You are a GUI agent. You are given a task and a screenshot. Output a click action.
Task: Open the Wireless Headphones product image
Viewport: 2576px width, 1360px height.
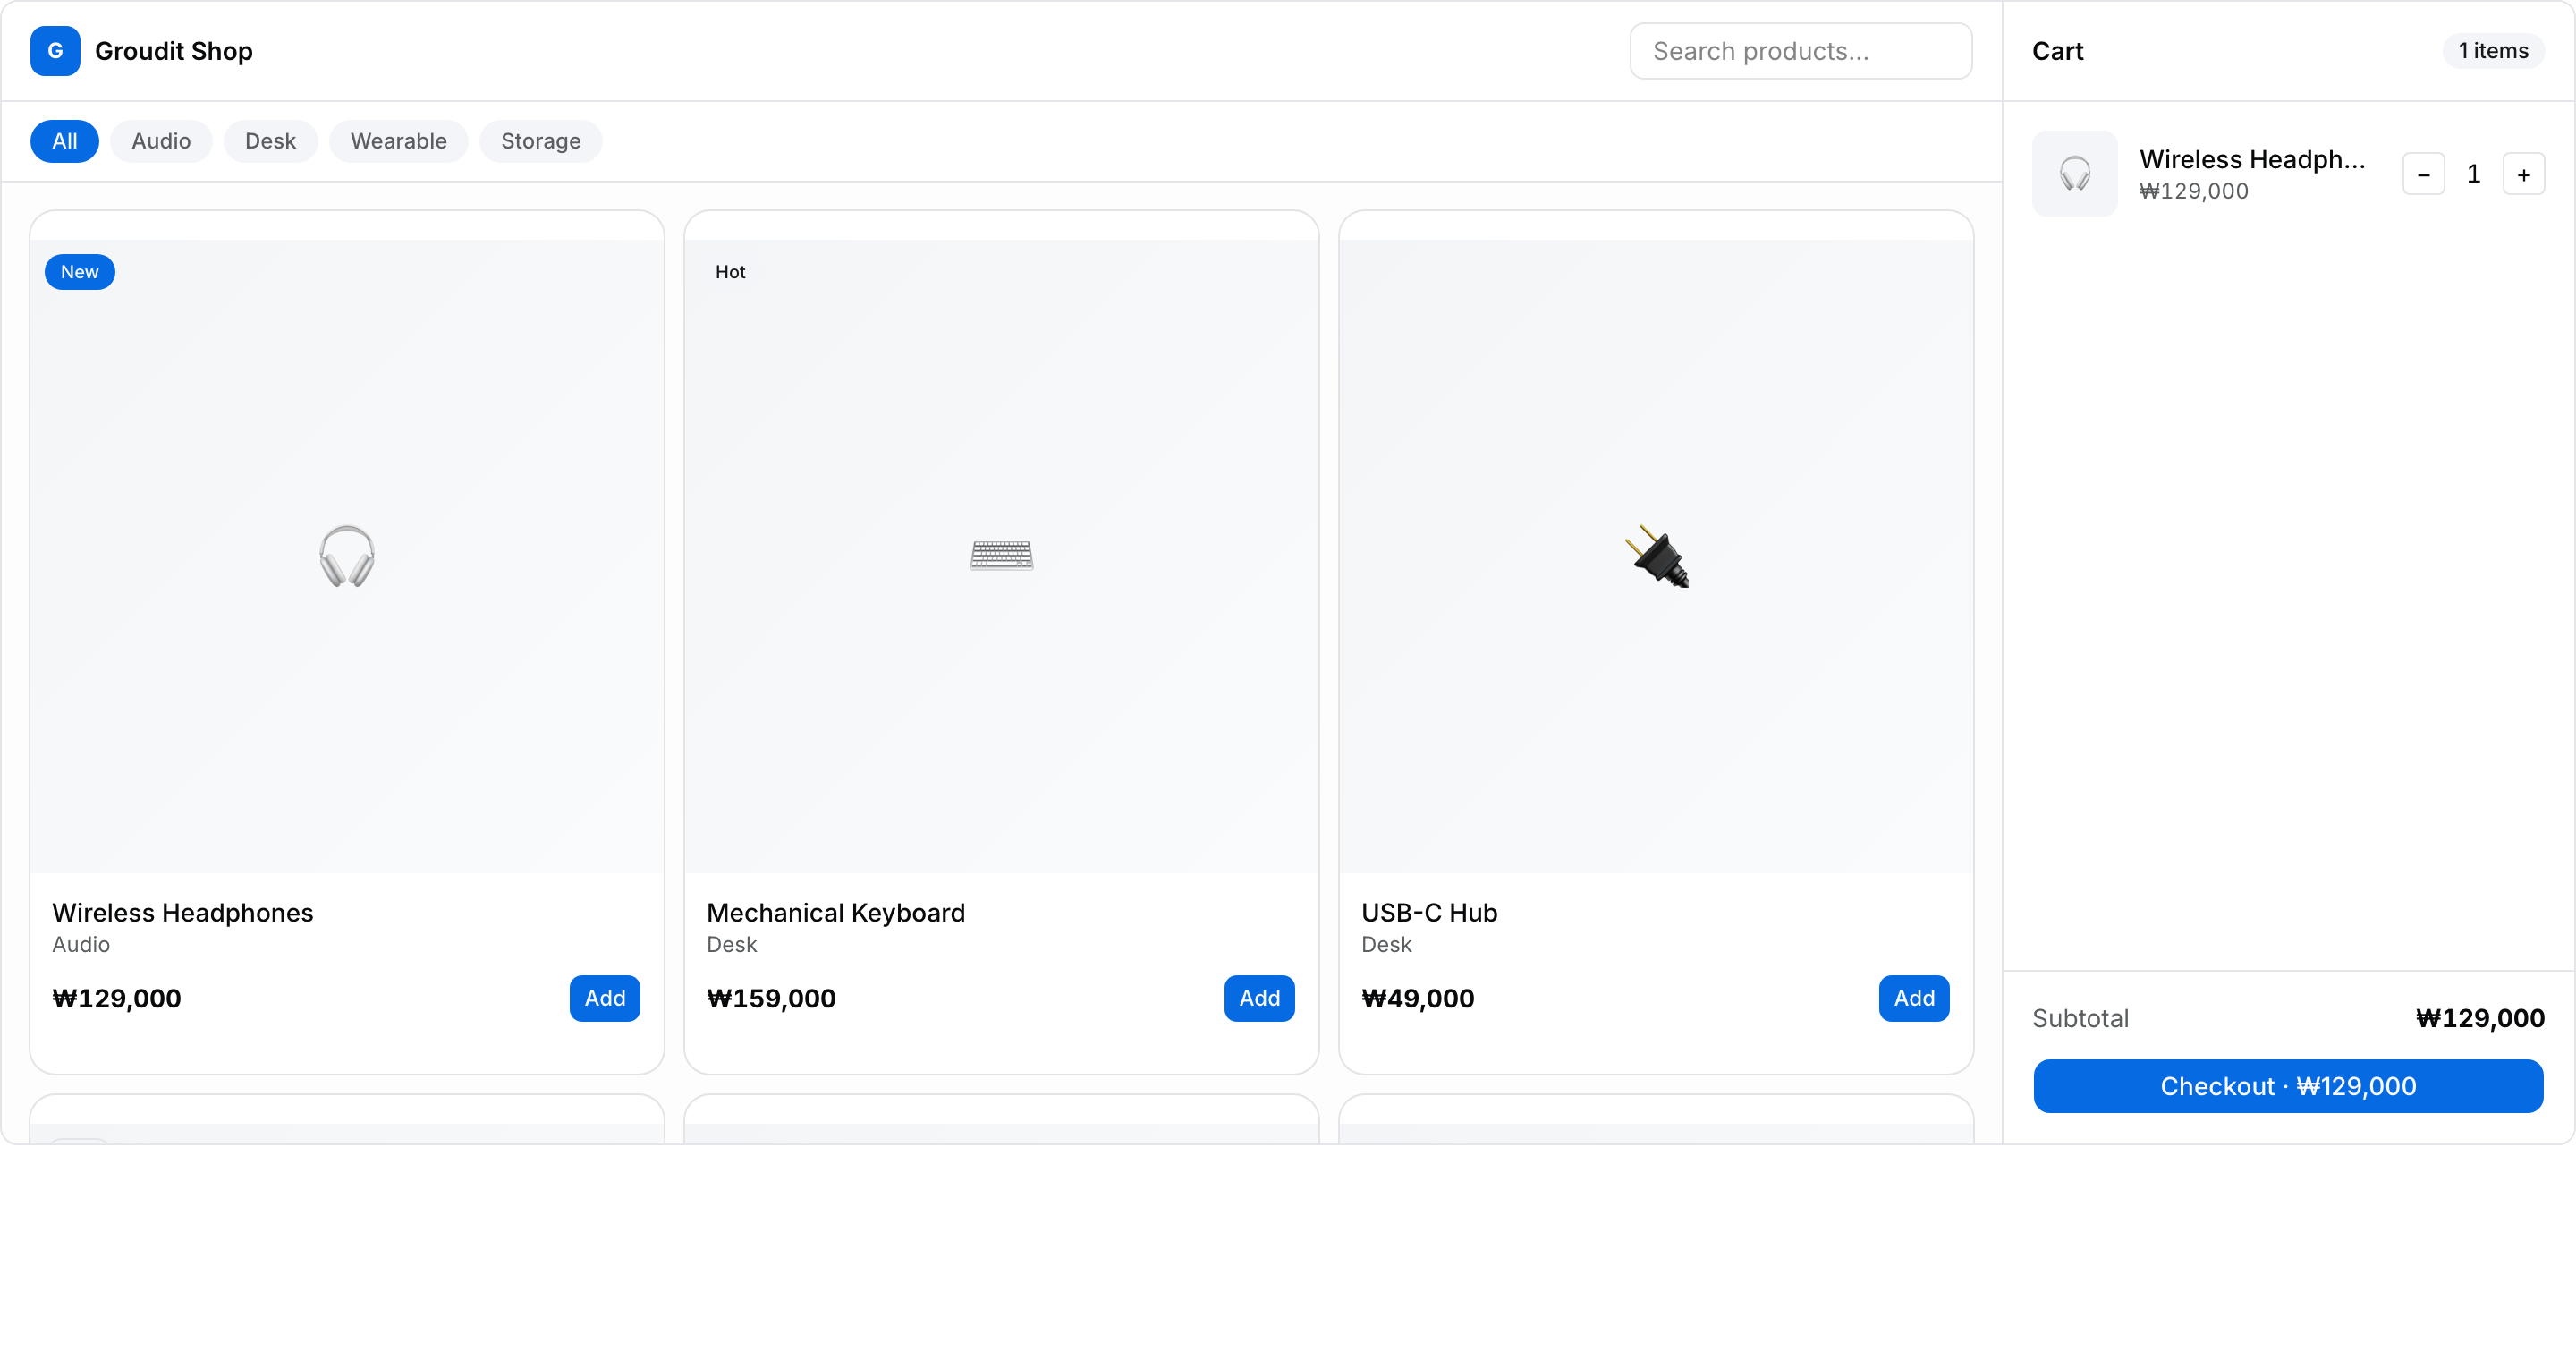[347, 556]
